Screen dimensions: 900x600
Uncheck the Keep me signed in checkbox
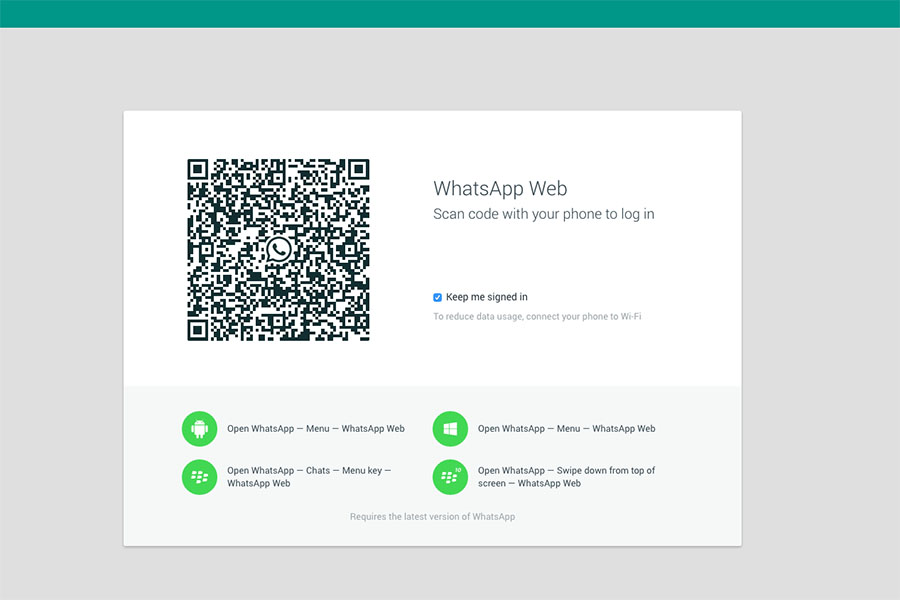click(437, 297)
